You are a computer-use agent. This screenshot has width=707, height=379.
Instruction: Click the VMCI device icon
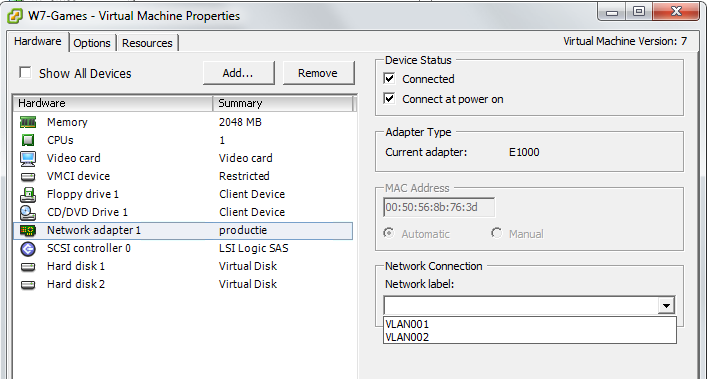28,177
